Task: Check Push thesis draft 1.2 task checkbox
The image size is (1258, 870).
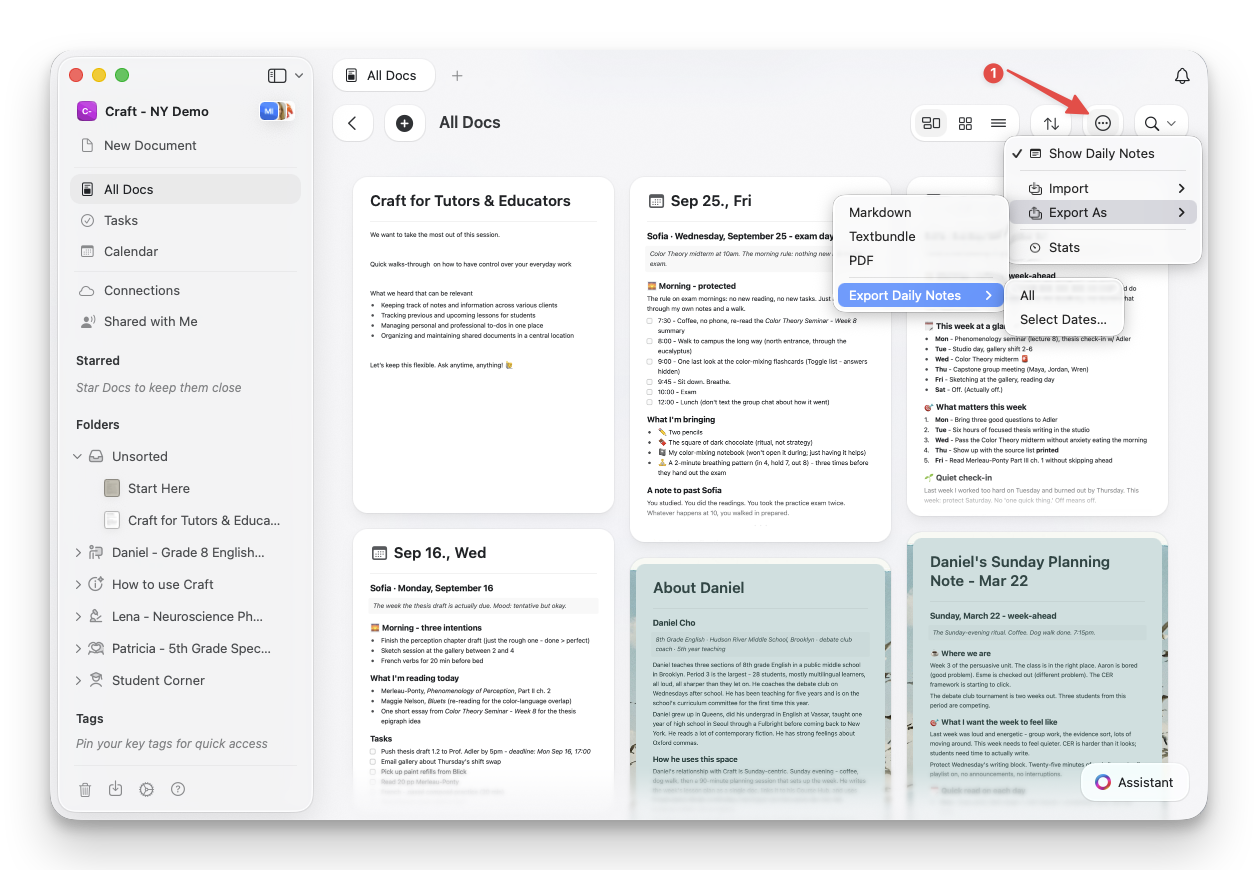Action: (x=374, y=750)
